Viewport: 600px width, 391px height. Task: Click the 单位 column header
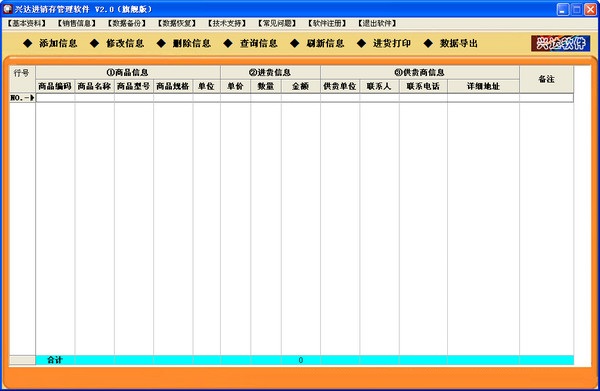[207, 86]
